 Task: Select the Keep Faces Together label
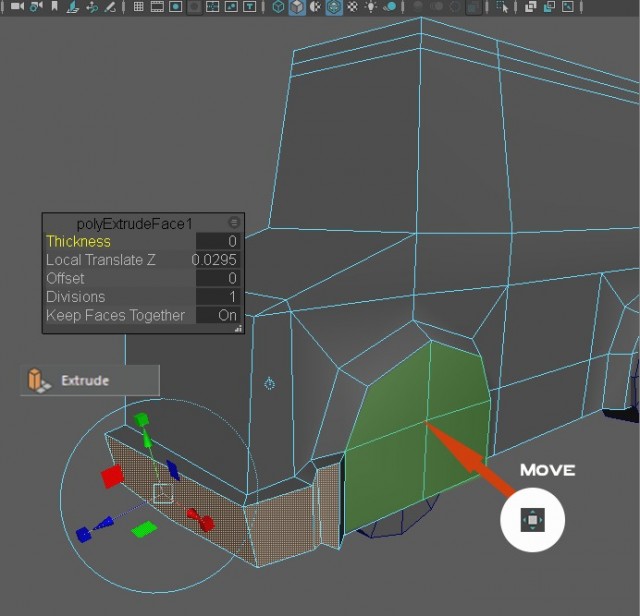[116, 315]
